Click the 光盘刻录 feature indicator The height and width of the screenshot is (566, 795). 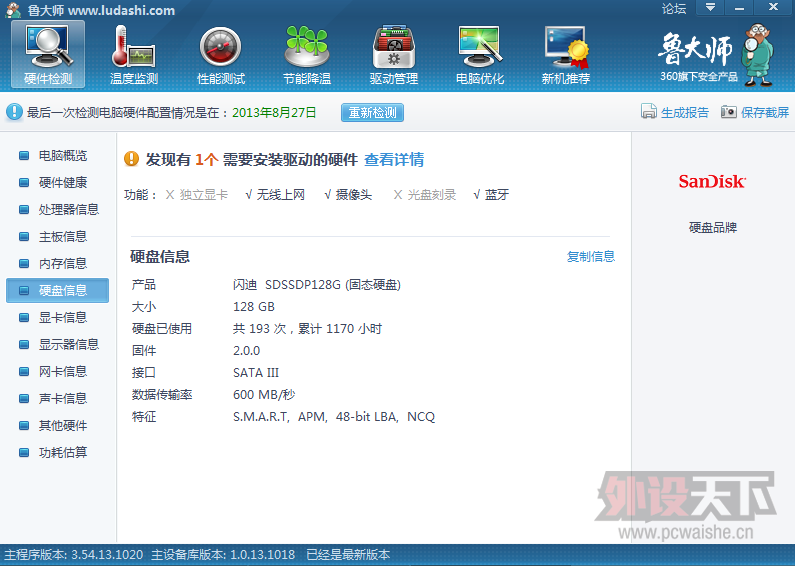pos(425,195)
